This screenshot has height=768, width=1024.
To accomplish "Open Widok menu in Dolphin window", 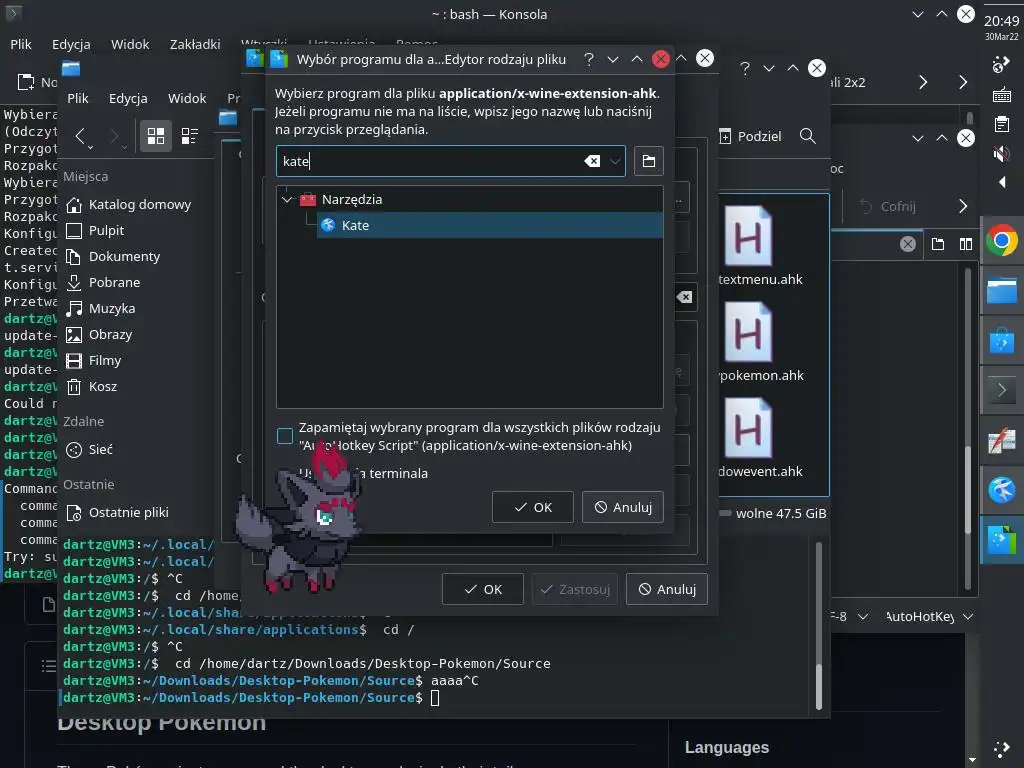I will (x=187, y=99).
